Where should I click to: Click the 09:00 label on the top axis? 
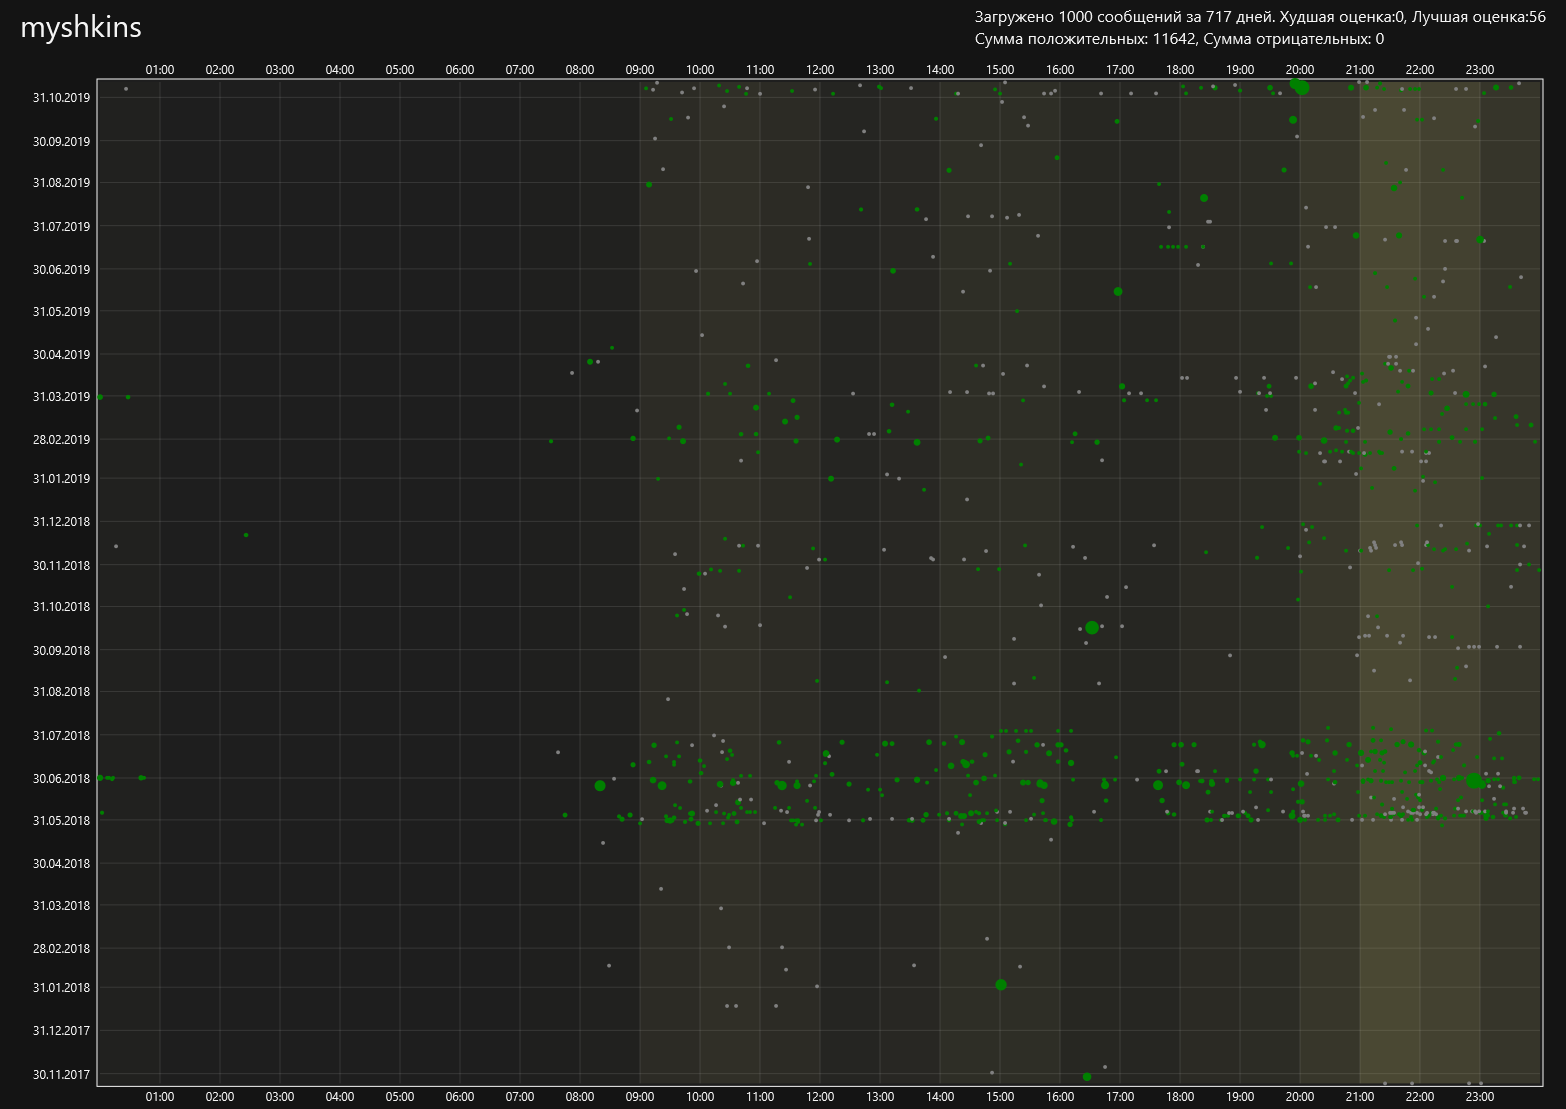coord(640,69)
